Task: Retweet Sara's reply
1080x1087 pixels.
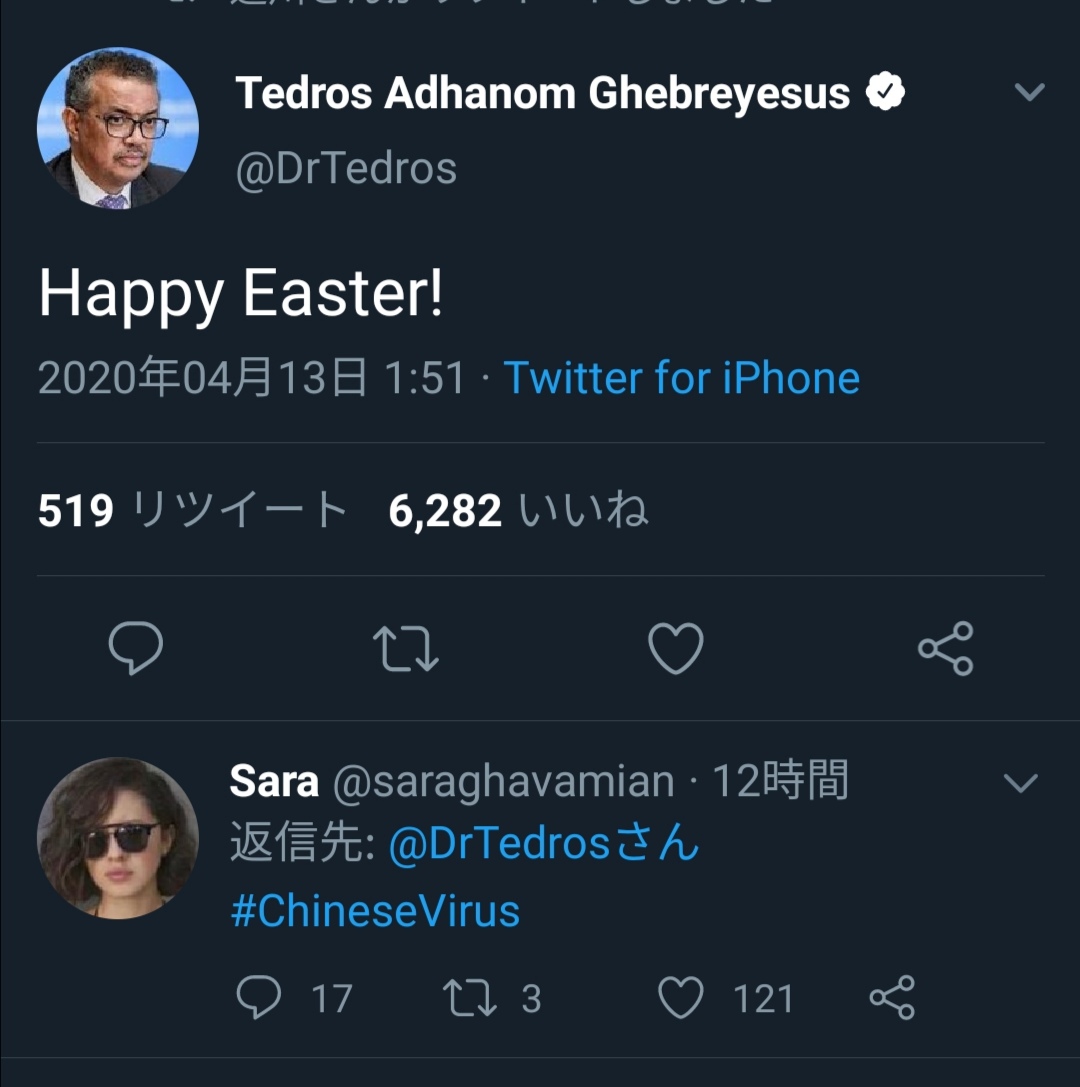Action: point(470,998)
